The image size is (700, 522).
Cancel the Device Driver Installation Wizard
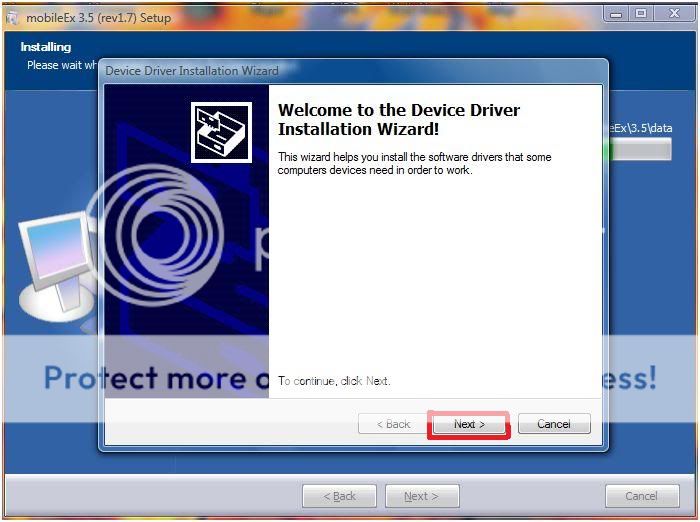(554, 424)
